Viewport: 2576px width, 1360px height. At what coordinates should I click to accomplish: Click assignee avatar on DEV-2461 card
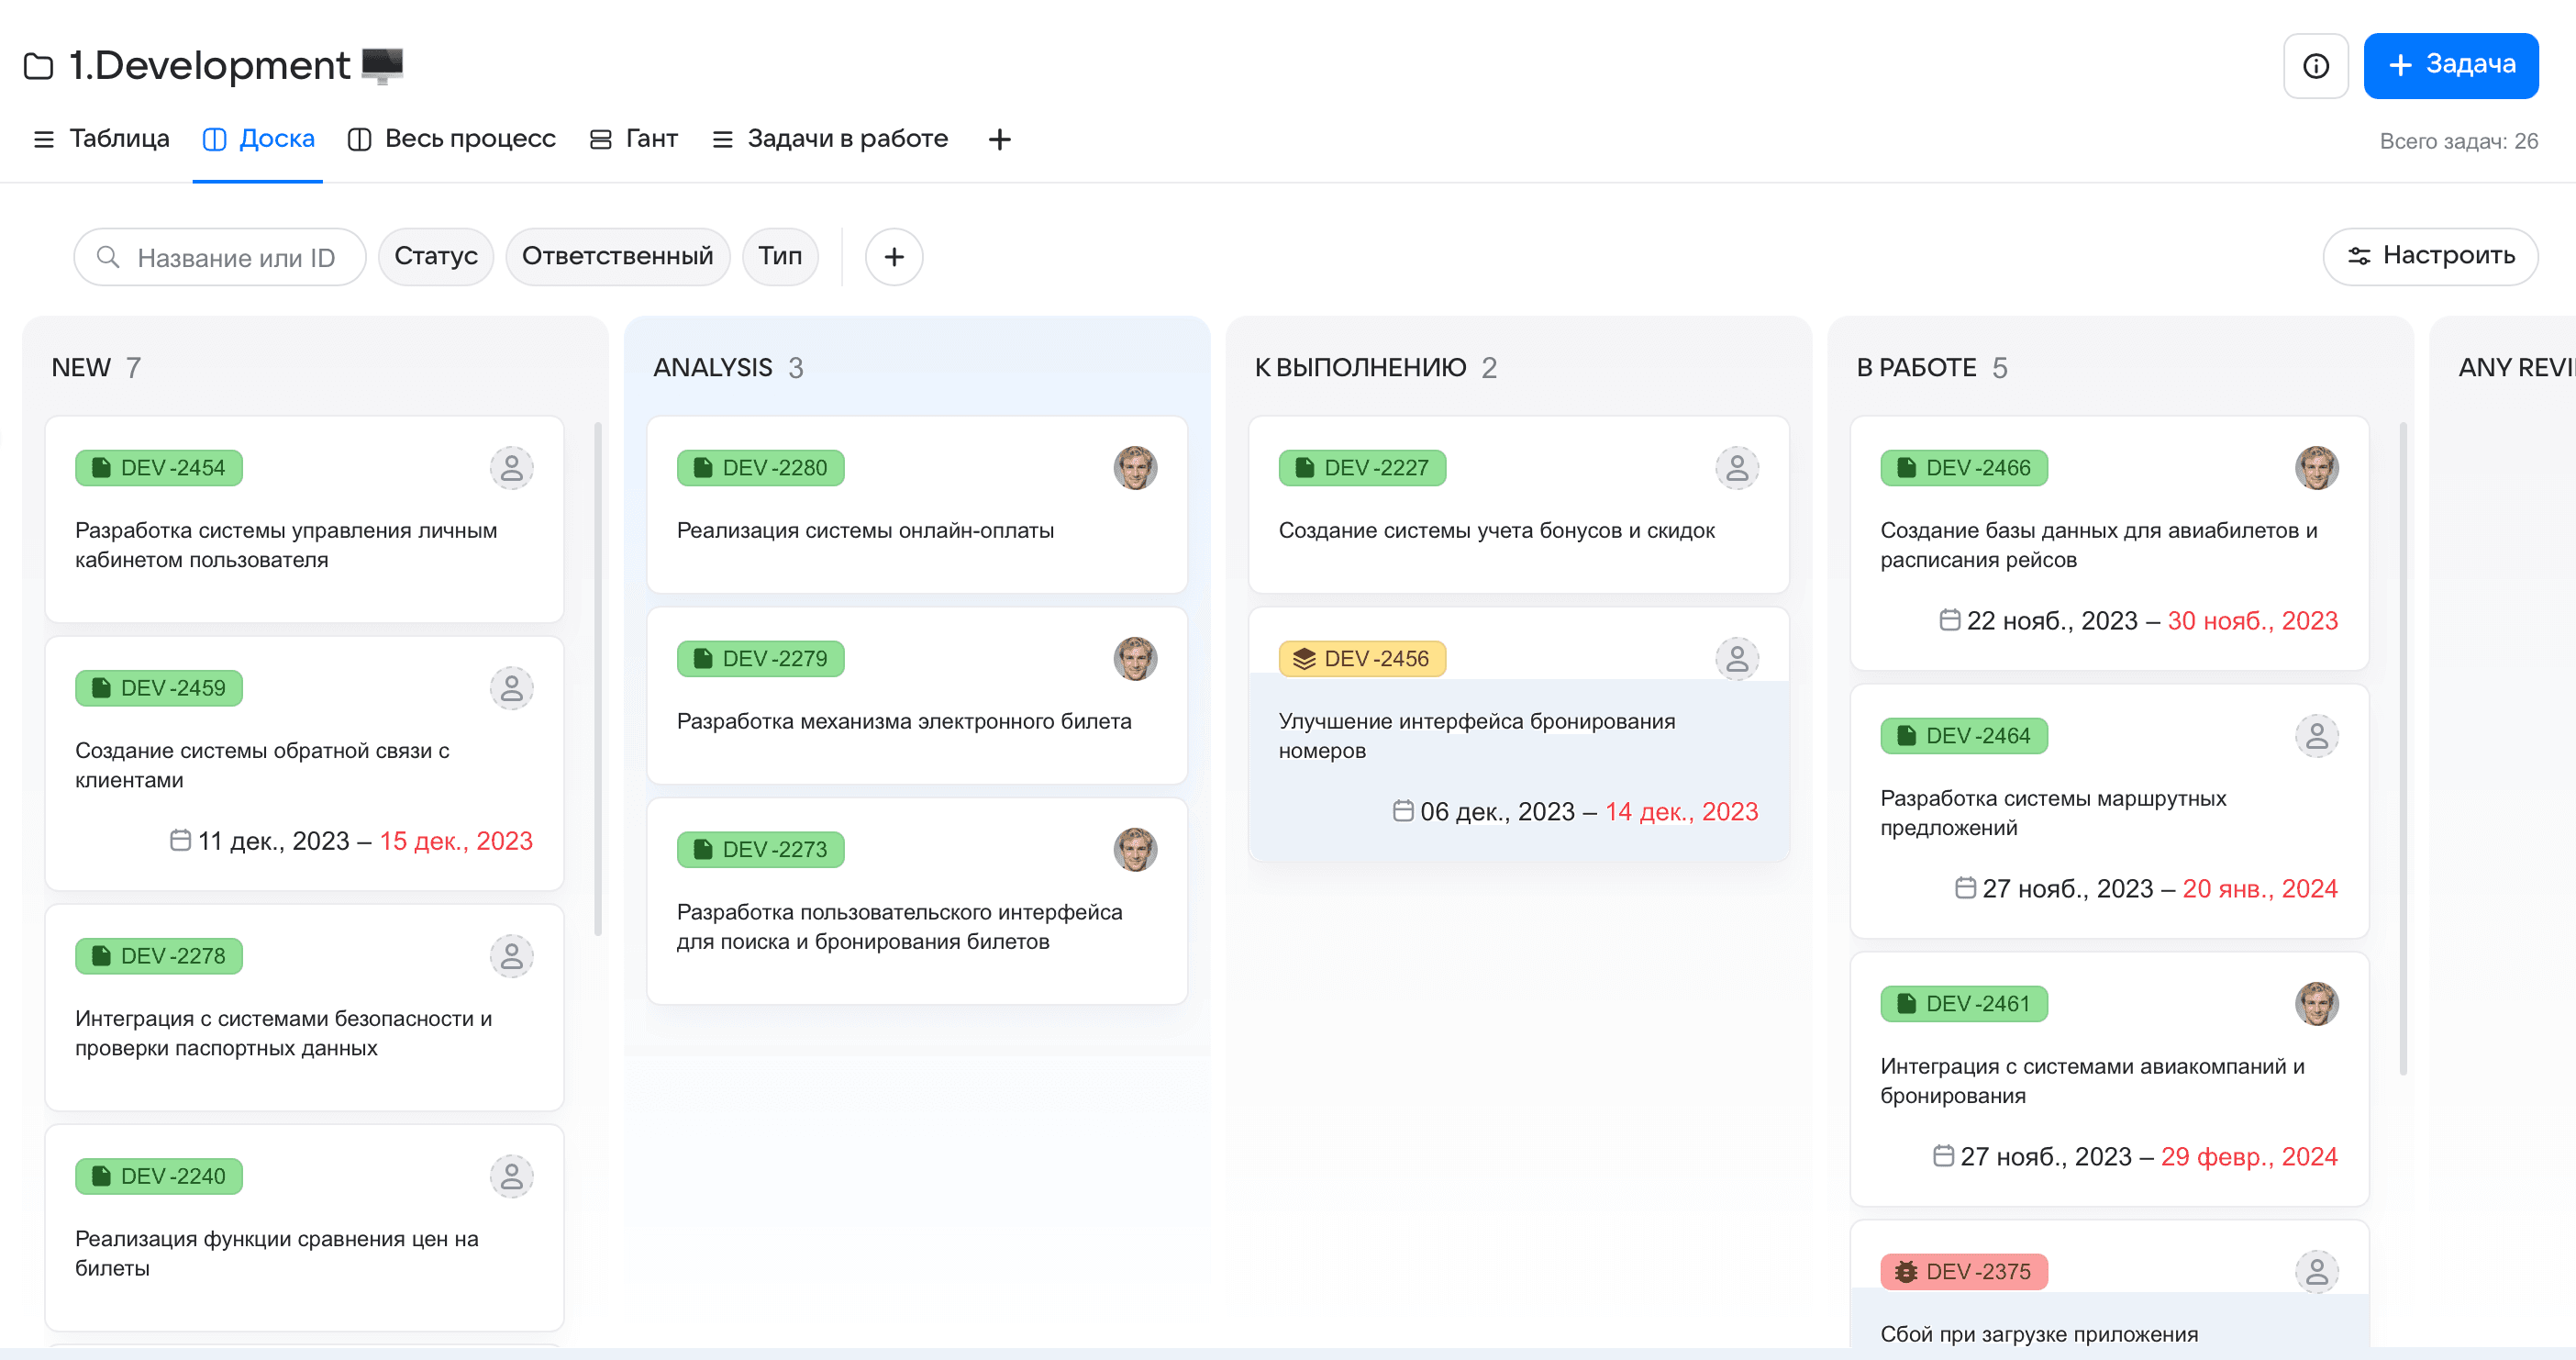click(x=2317, y=1004)
